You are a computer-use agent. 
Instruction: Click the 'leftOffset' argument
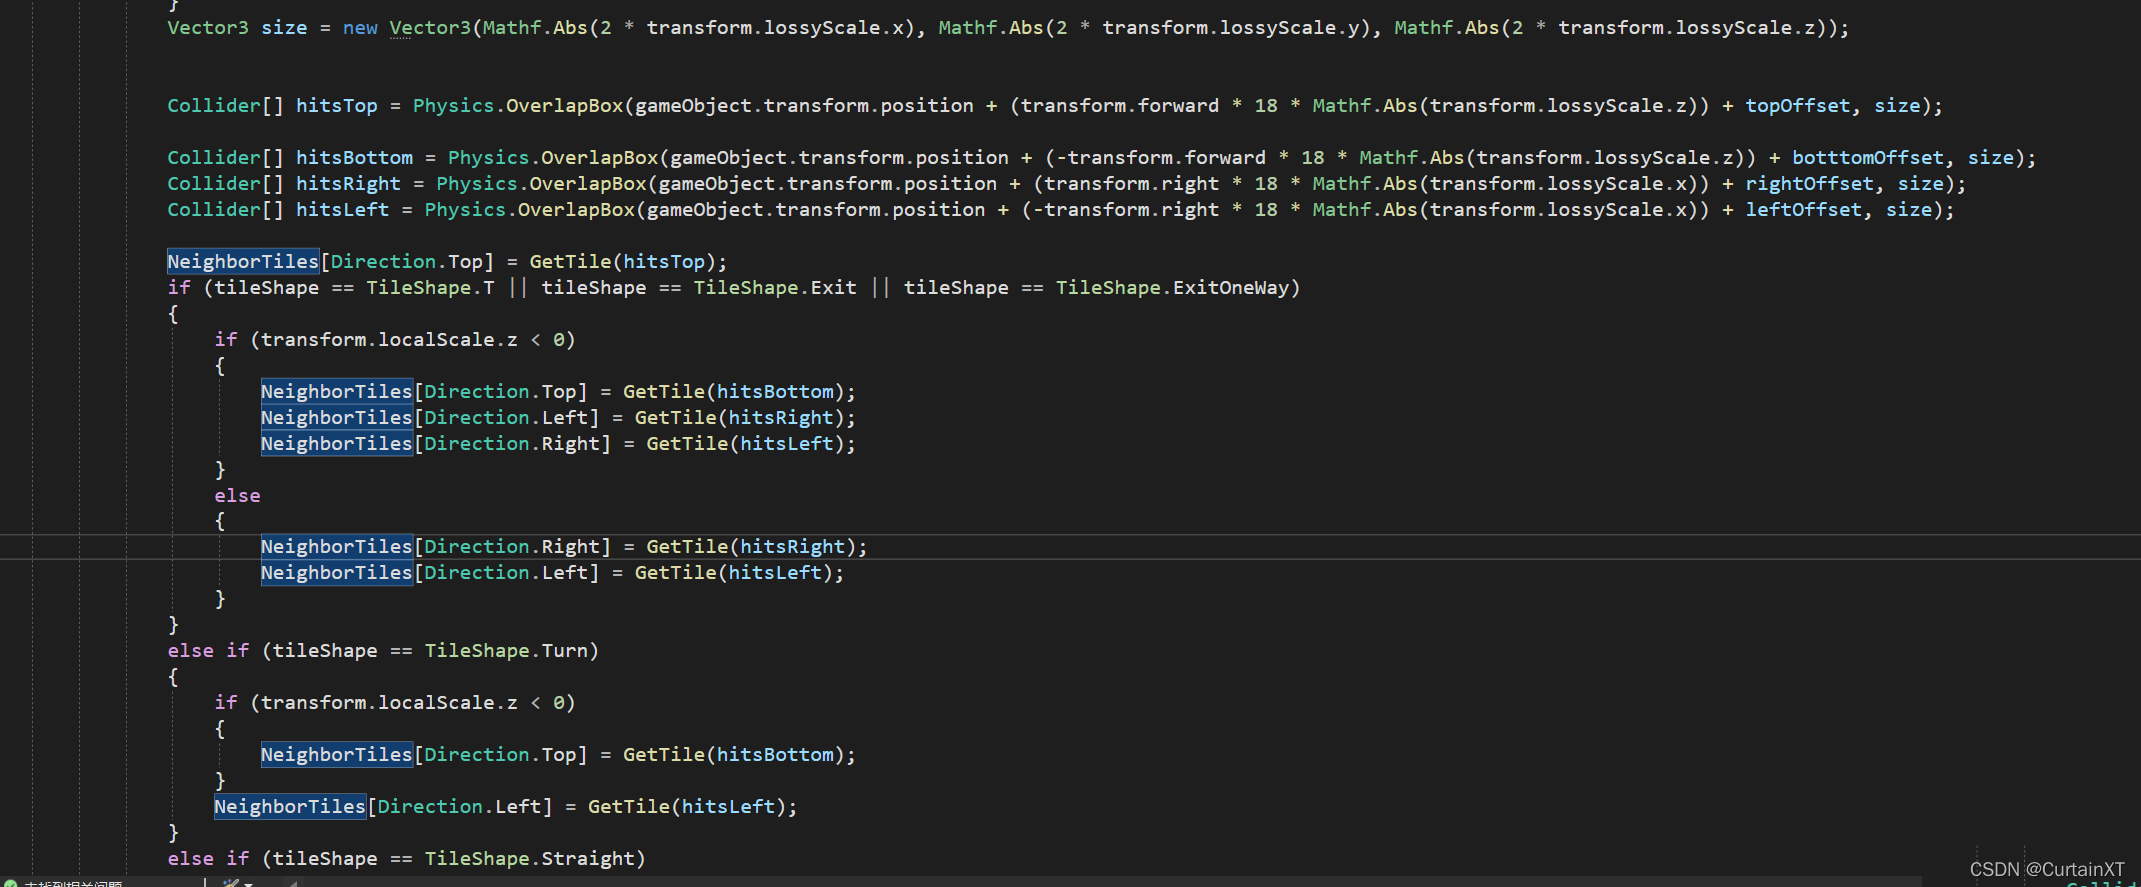pos(1804,210)
